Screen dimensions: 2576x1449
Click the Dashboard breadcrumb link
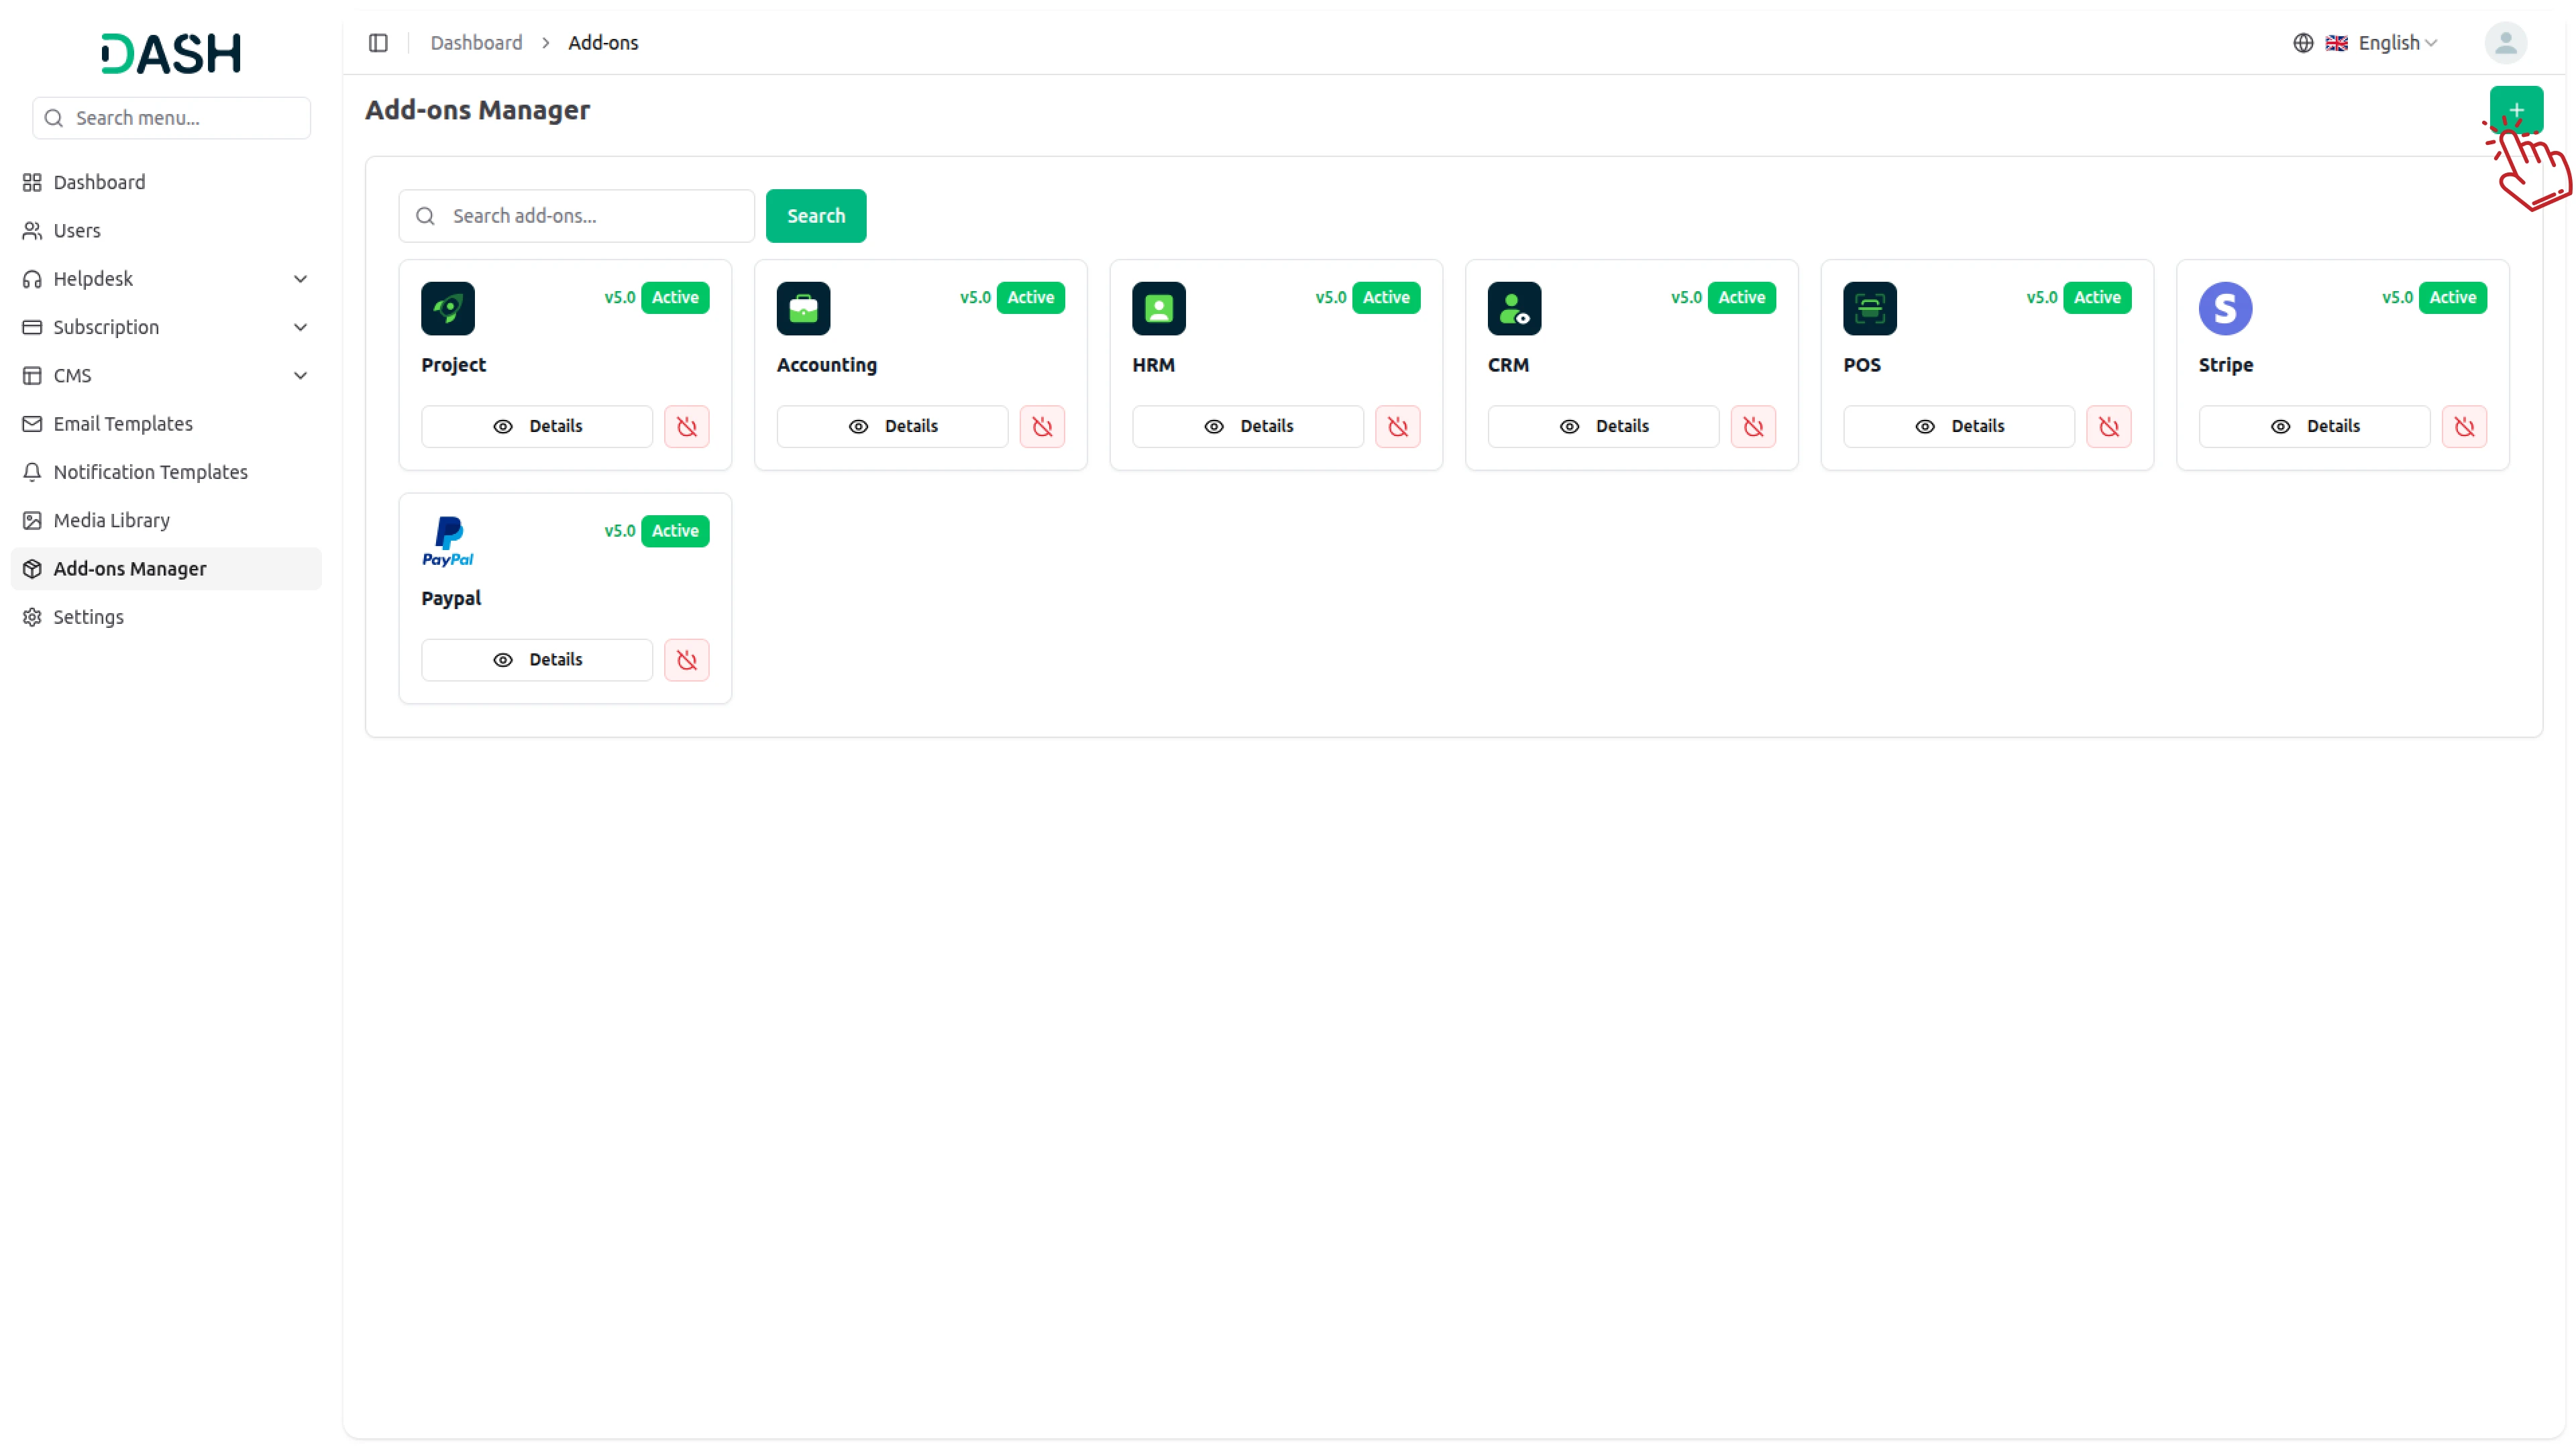pyautogui.click(x=476, y=43)
